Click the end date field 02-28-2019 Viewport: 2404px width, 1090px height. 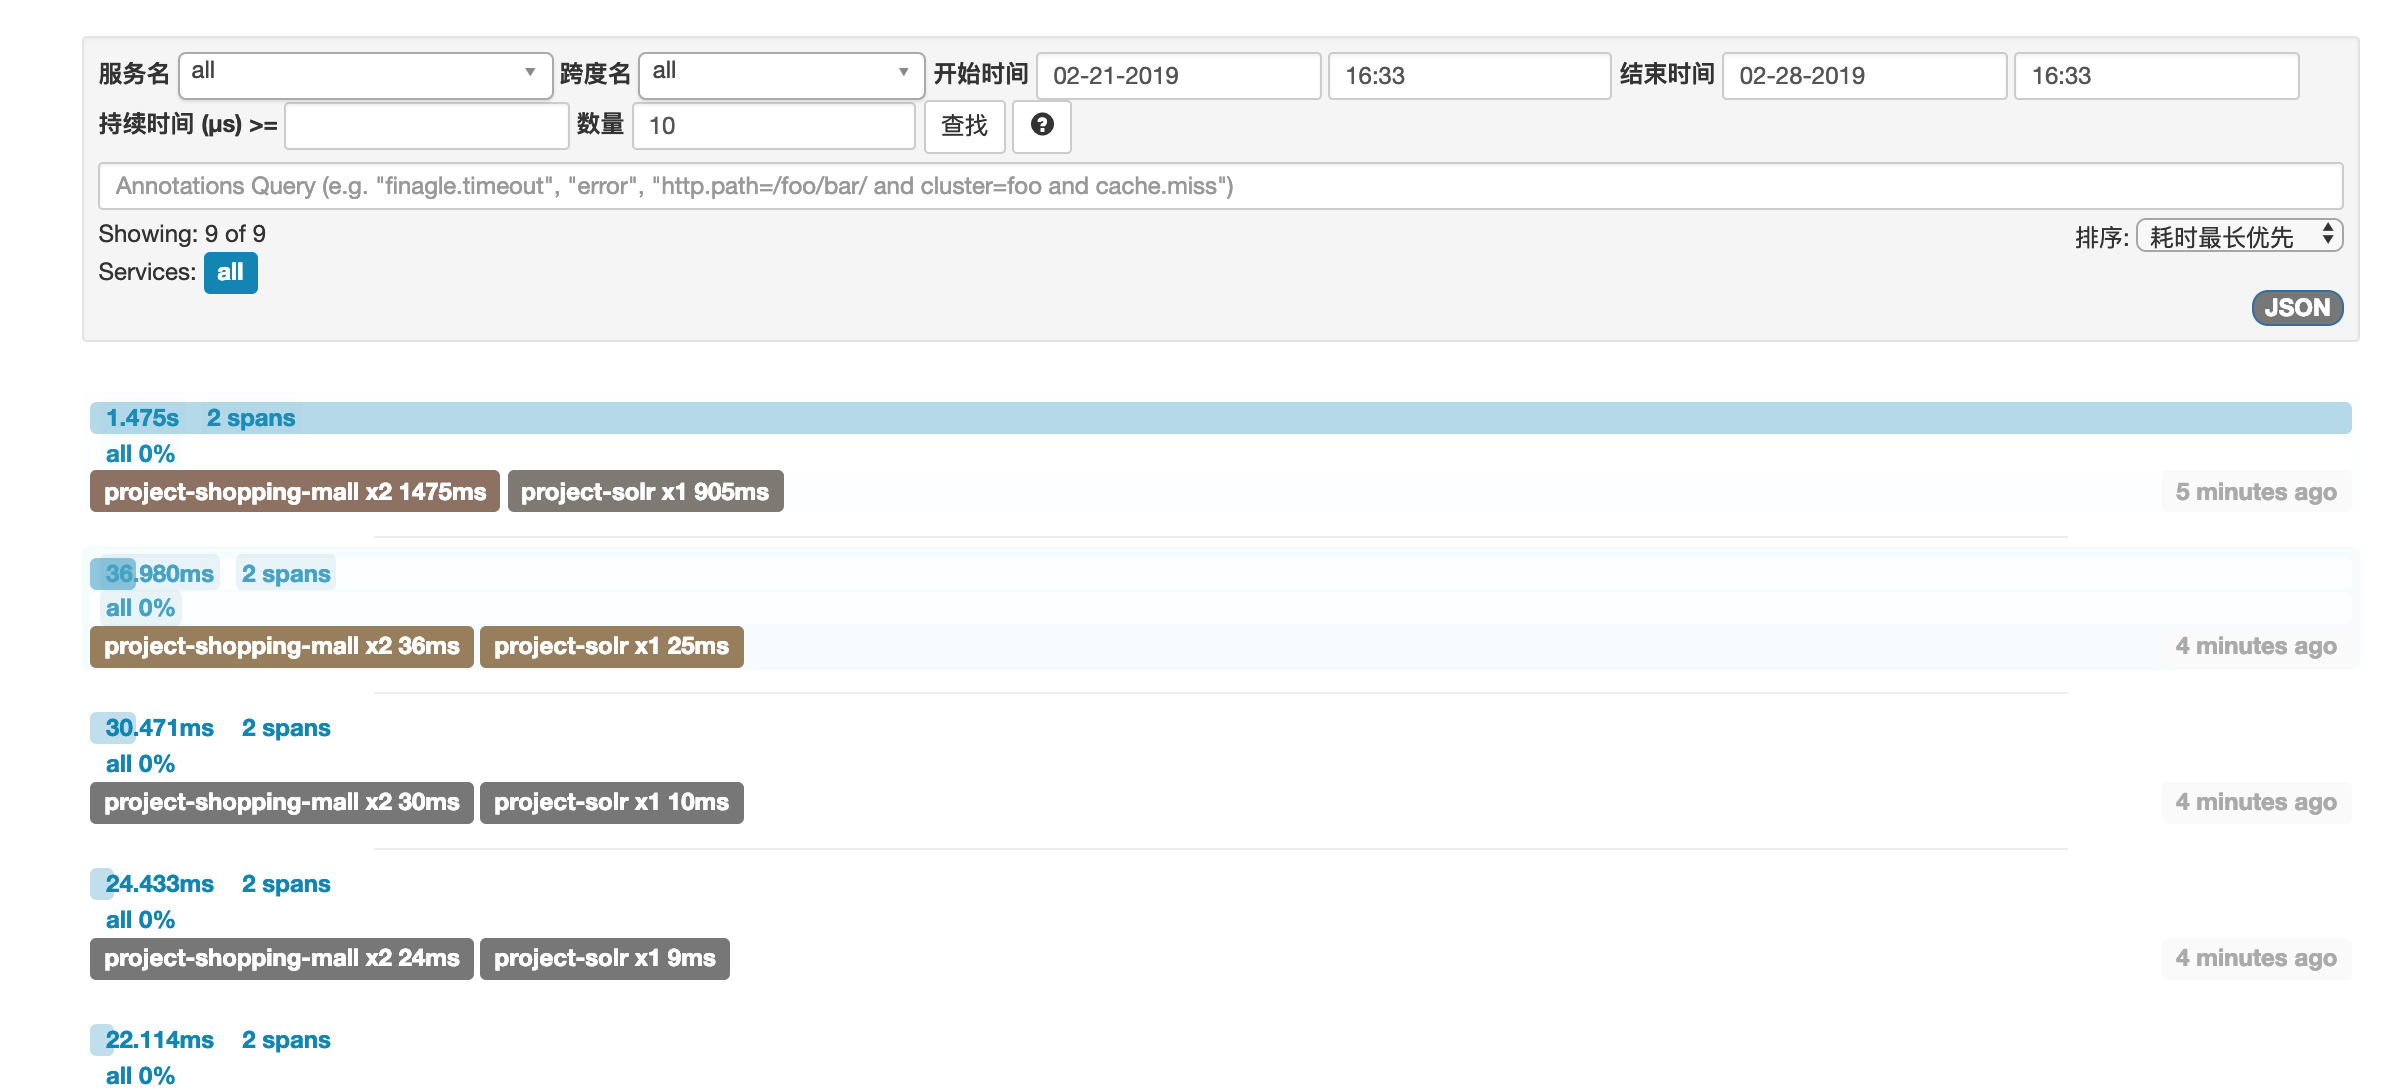pos(1864,76)
